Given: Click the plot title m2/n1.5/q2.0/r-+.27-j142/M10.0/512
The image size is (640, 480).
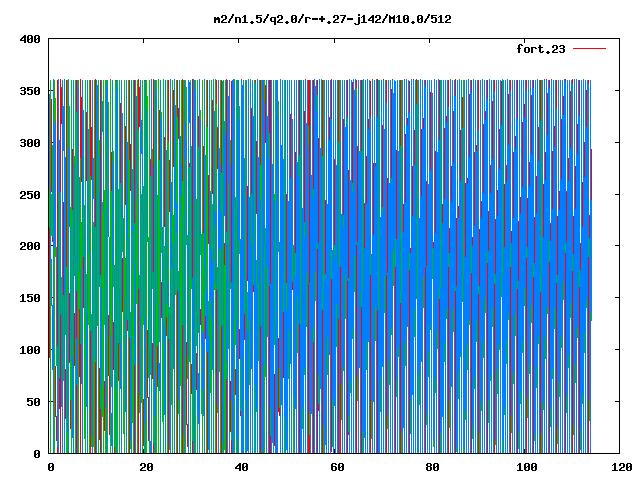Looking at the screenshot, I should [x=333, y=19].
